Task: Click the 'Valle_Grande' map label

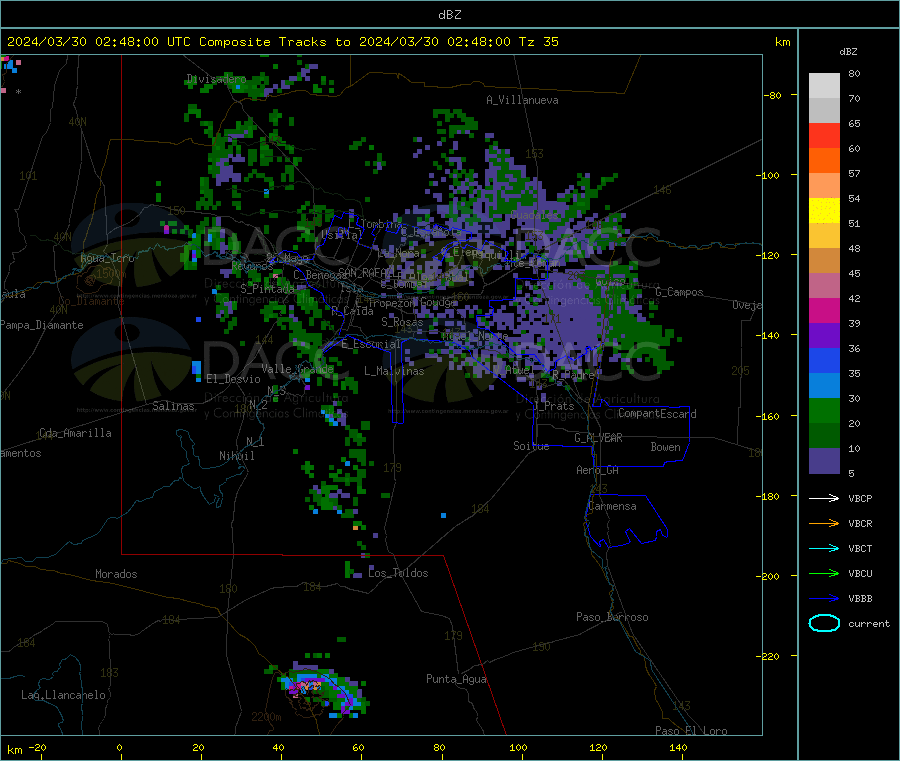Action: pos(297,368)
